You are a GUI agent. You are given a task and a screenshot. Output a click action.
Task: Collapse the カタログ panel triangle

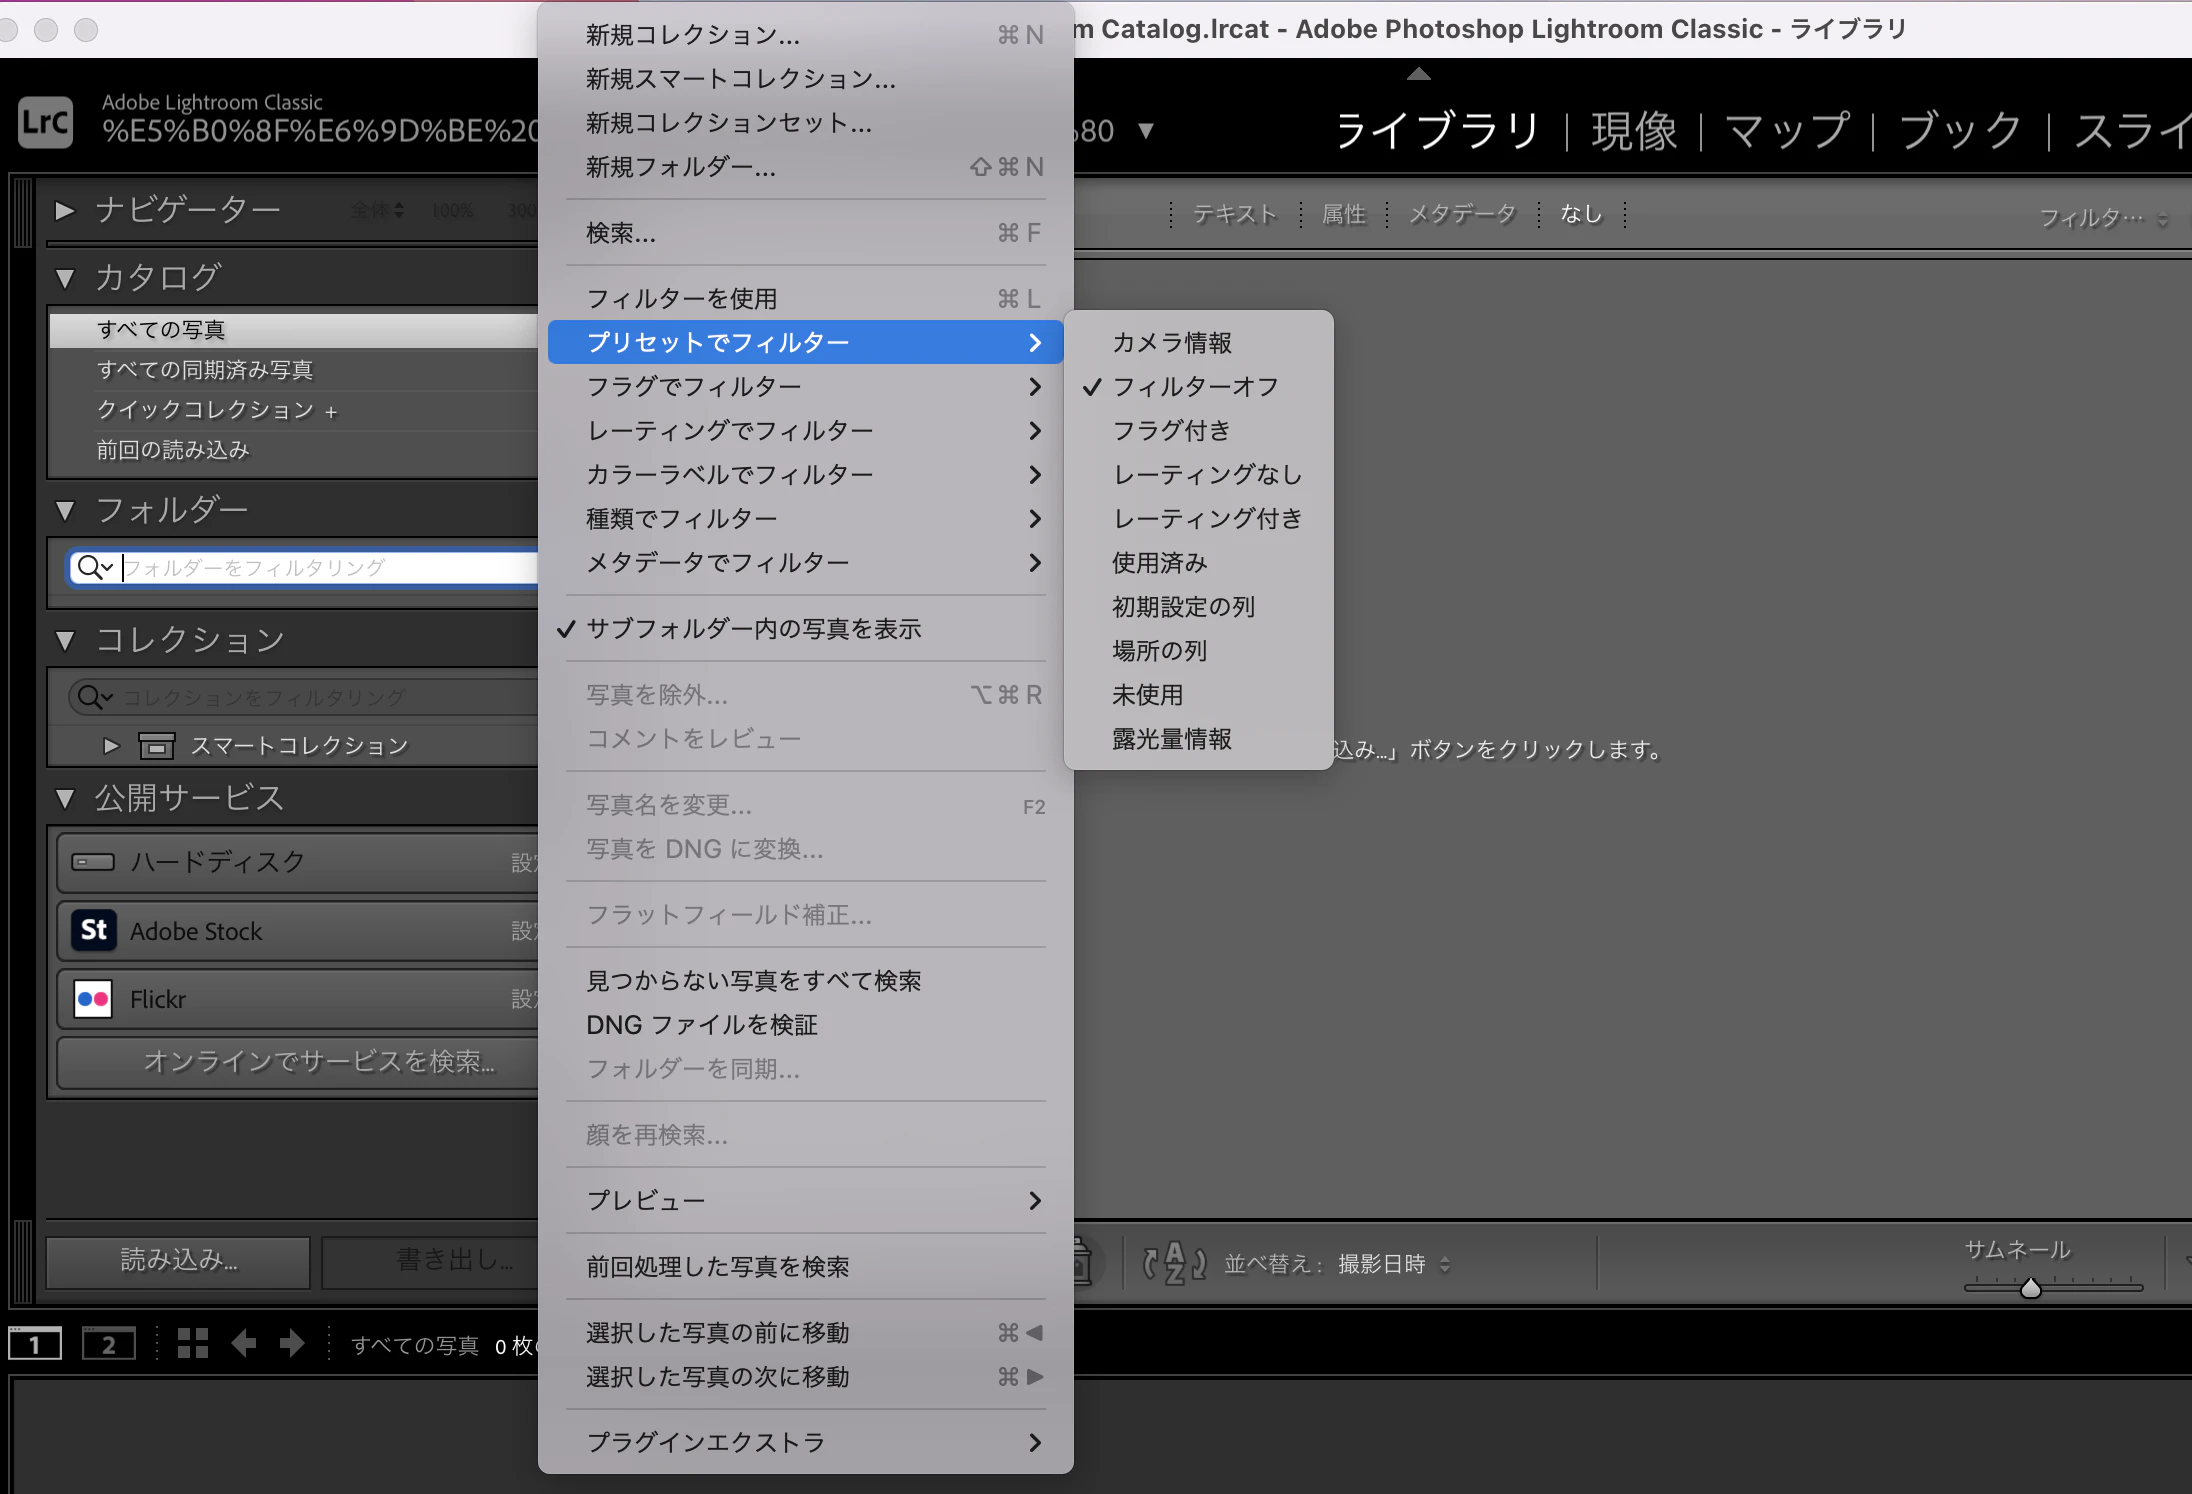coord(66,278)
